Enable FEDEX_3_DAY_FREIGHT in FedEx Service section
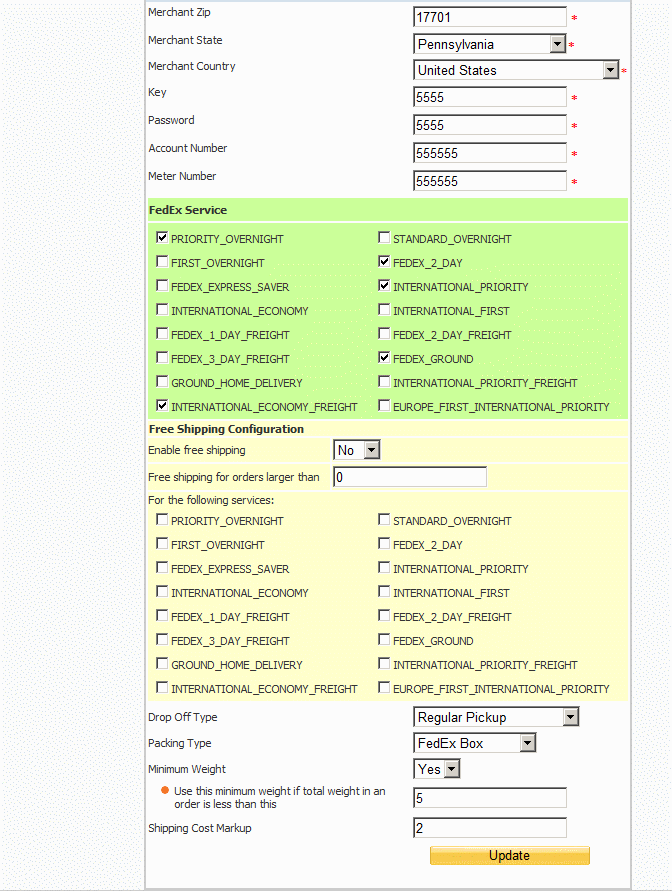The height and width of the screenshot is (891, 672). 162,357
